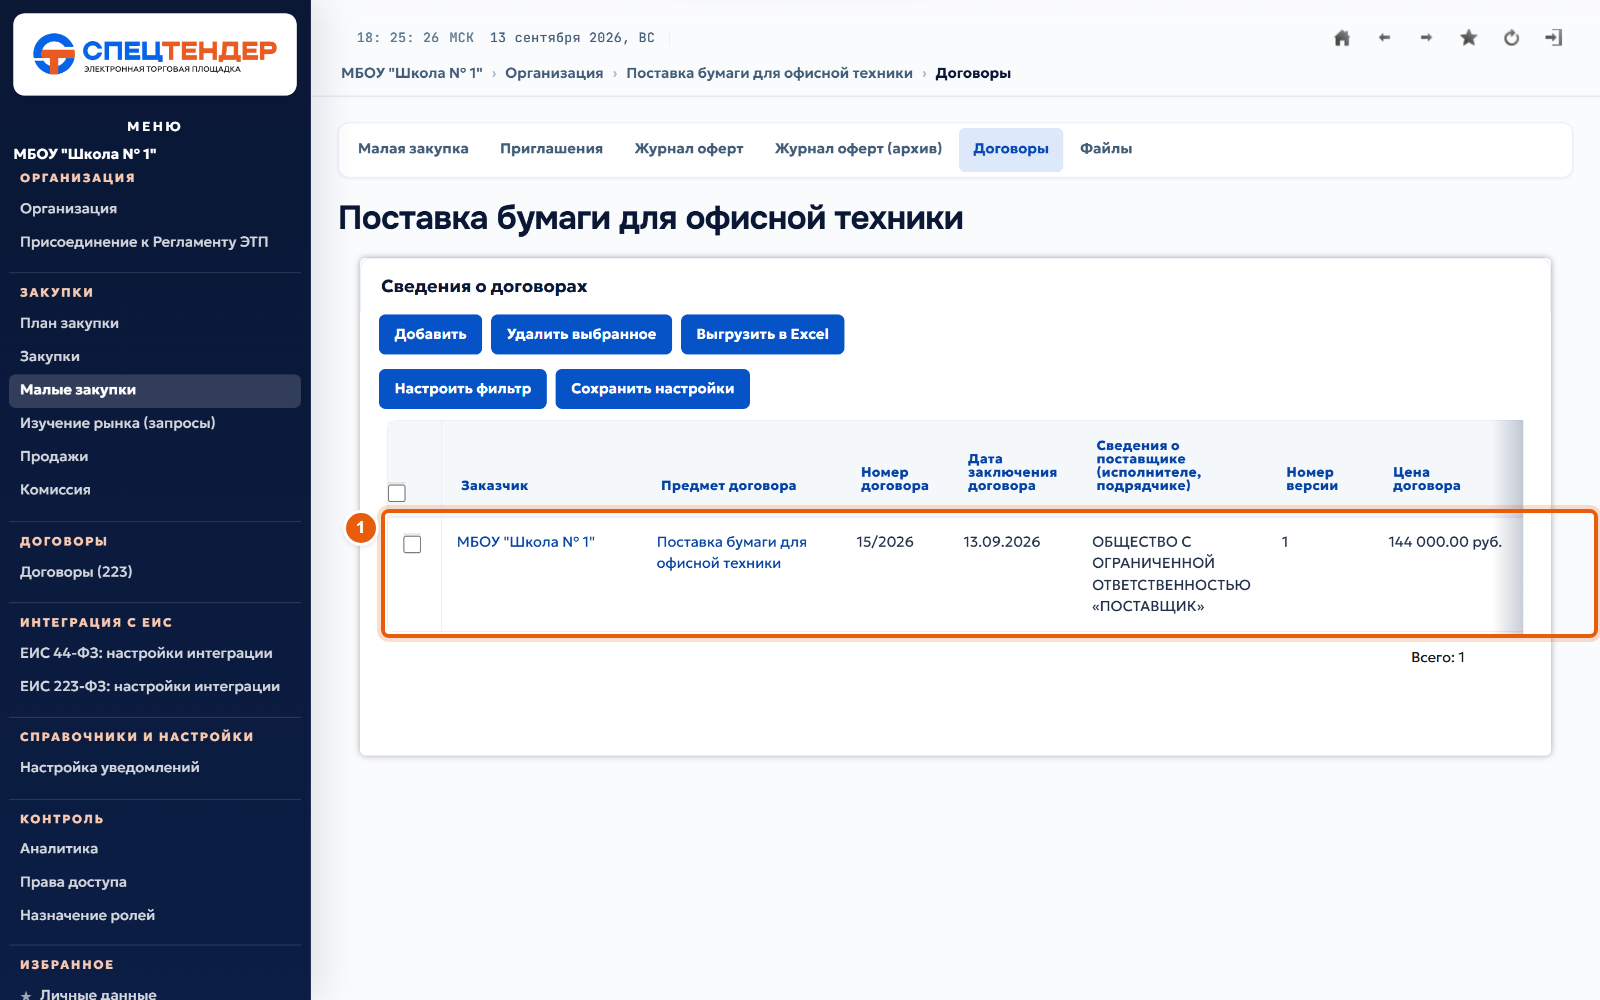The width and height of the screenshot is (1600, 1000).
Task: Click the 13.09.2026 date cell
Action: pos(1001,542)
